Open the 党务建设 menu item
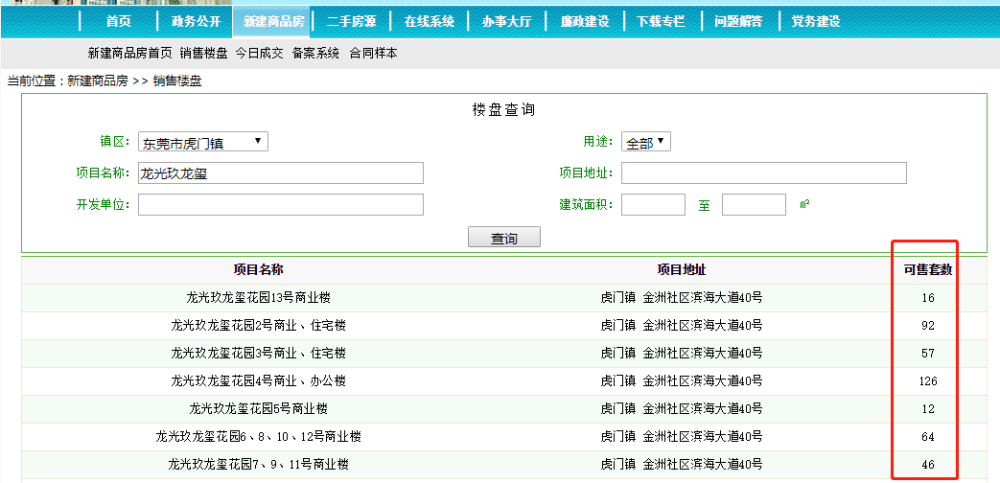The height and width of the screenshot is (483, 1000). pyautogui.click(x=816, y=21)
